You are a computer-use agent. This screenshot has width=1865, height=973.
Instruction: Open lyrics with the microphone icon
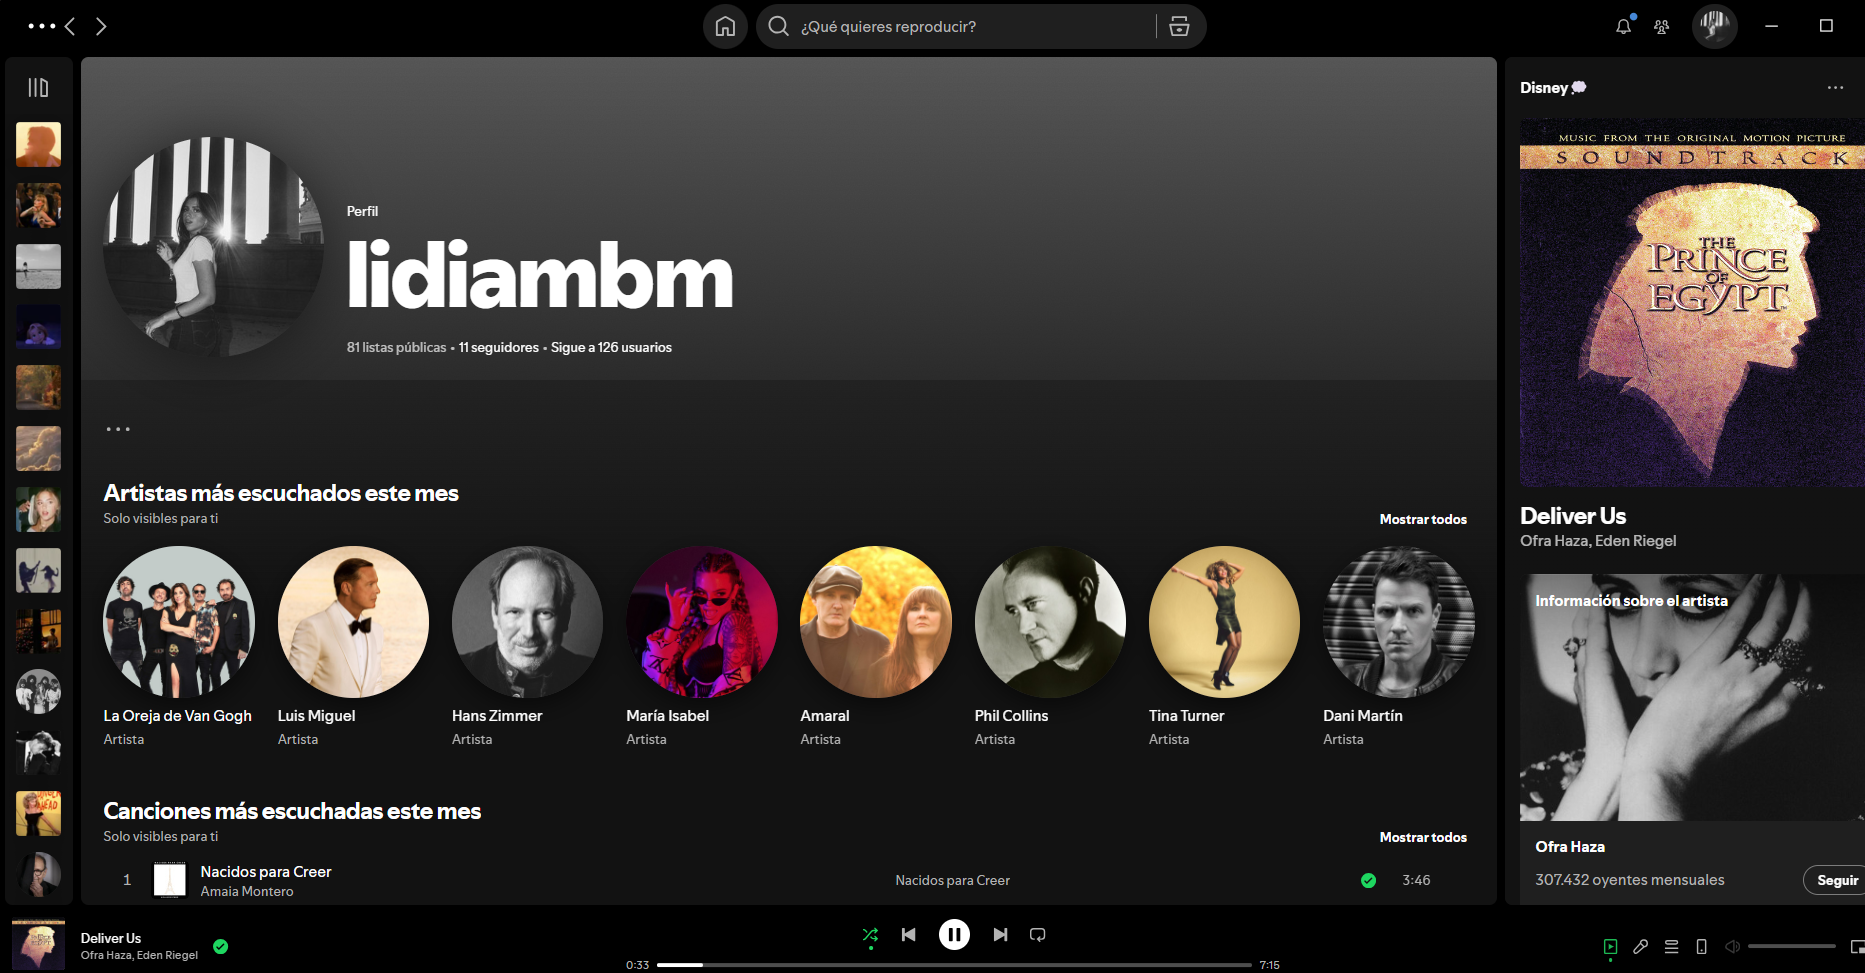coord(1641,946)
